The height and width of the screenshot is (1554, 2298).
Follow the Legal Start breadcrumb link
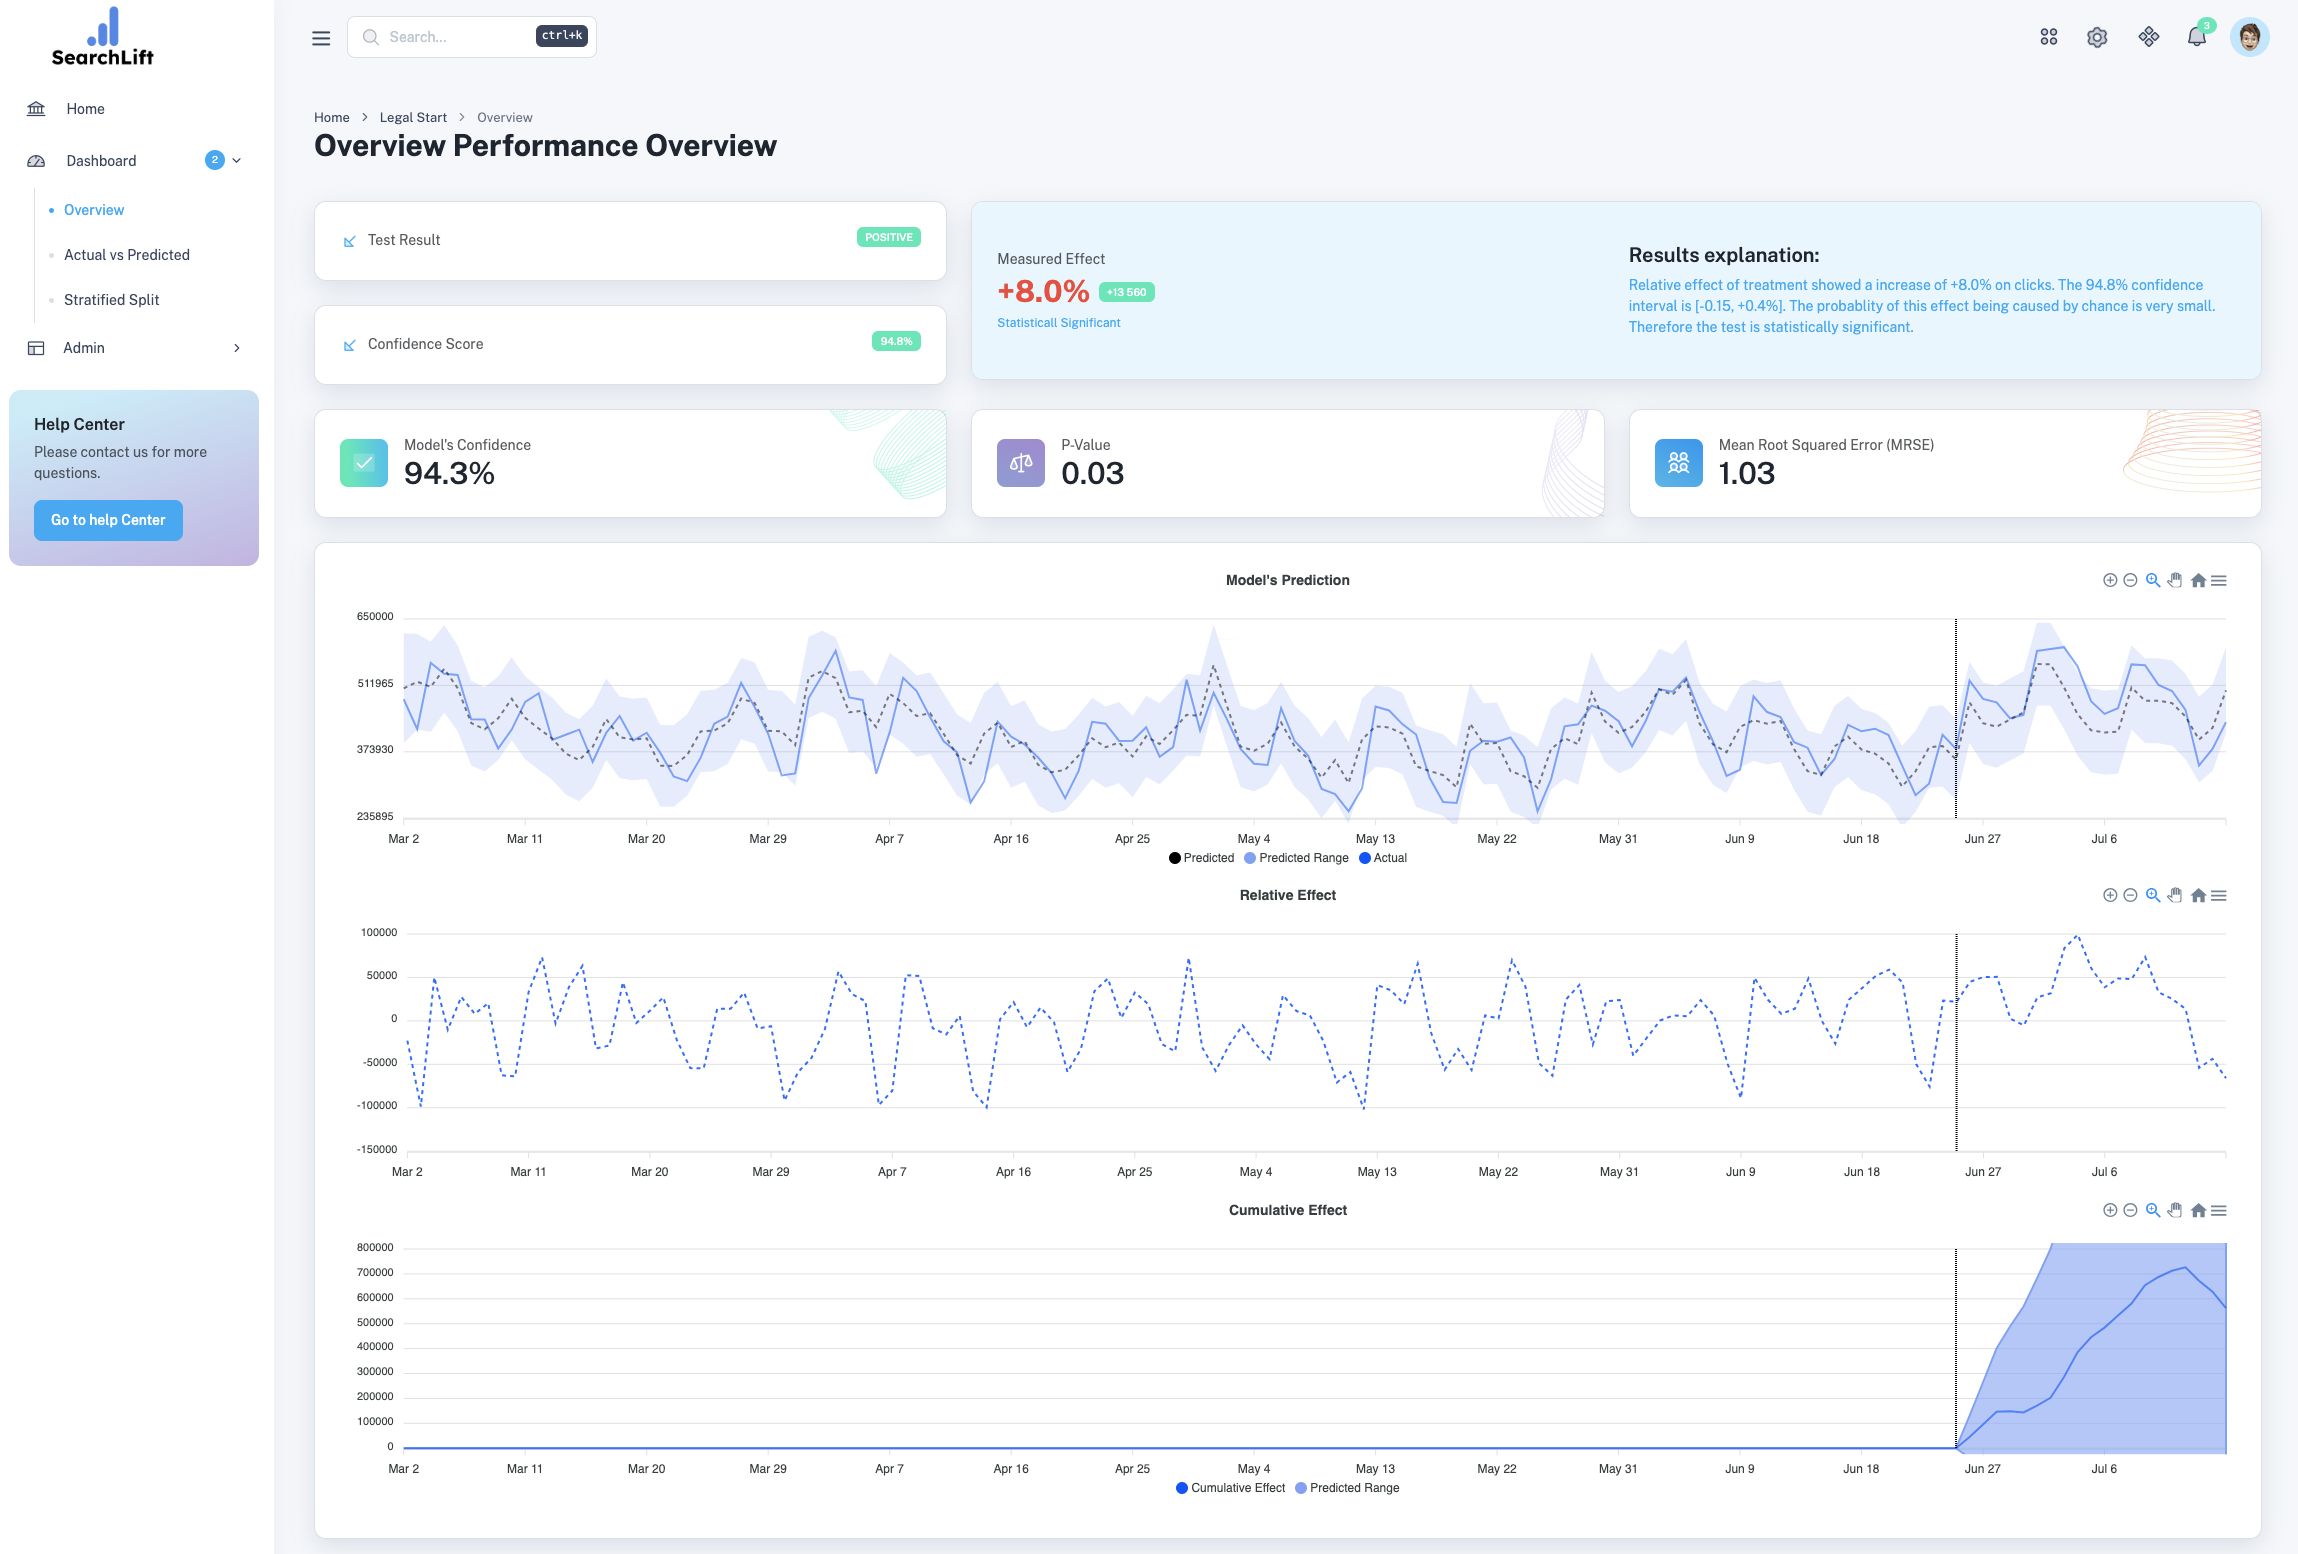pos(413,117)
